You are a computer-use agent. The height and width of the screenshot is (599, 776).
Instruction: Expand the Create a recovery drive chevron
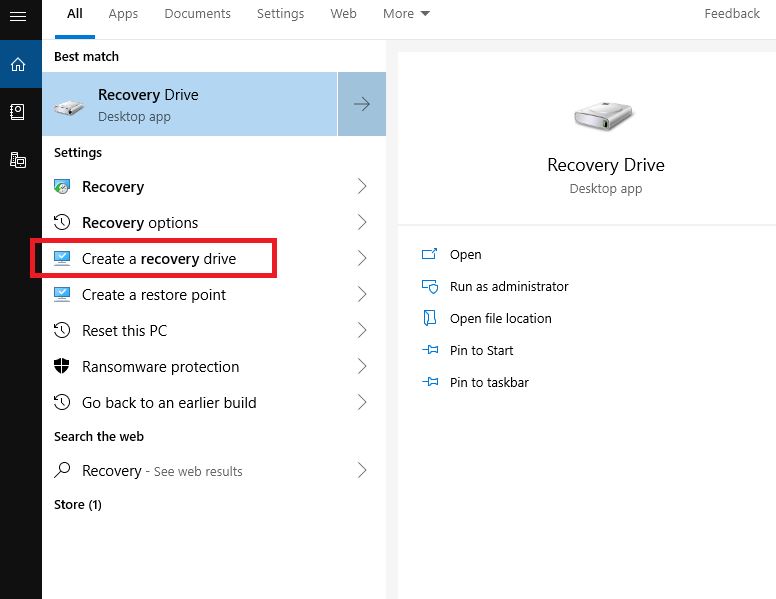click(362, 258)
